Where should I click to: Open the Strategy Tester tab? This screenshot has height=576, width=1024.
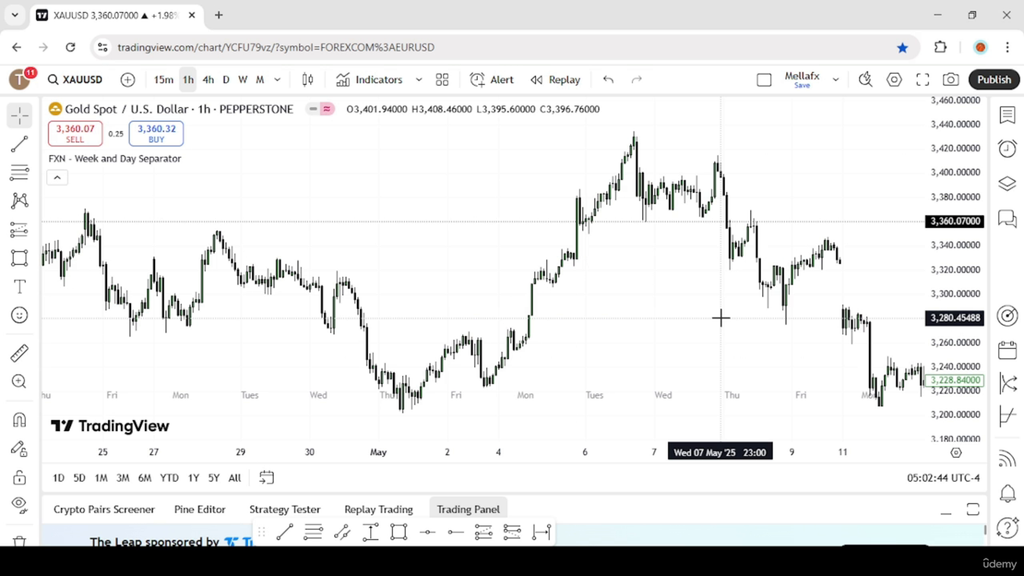pos(285,509)
